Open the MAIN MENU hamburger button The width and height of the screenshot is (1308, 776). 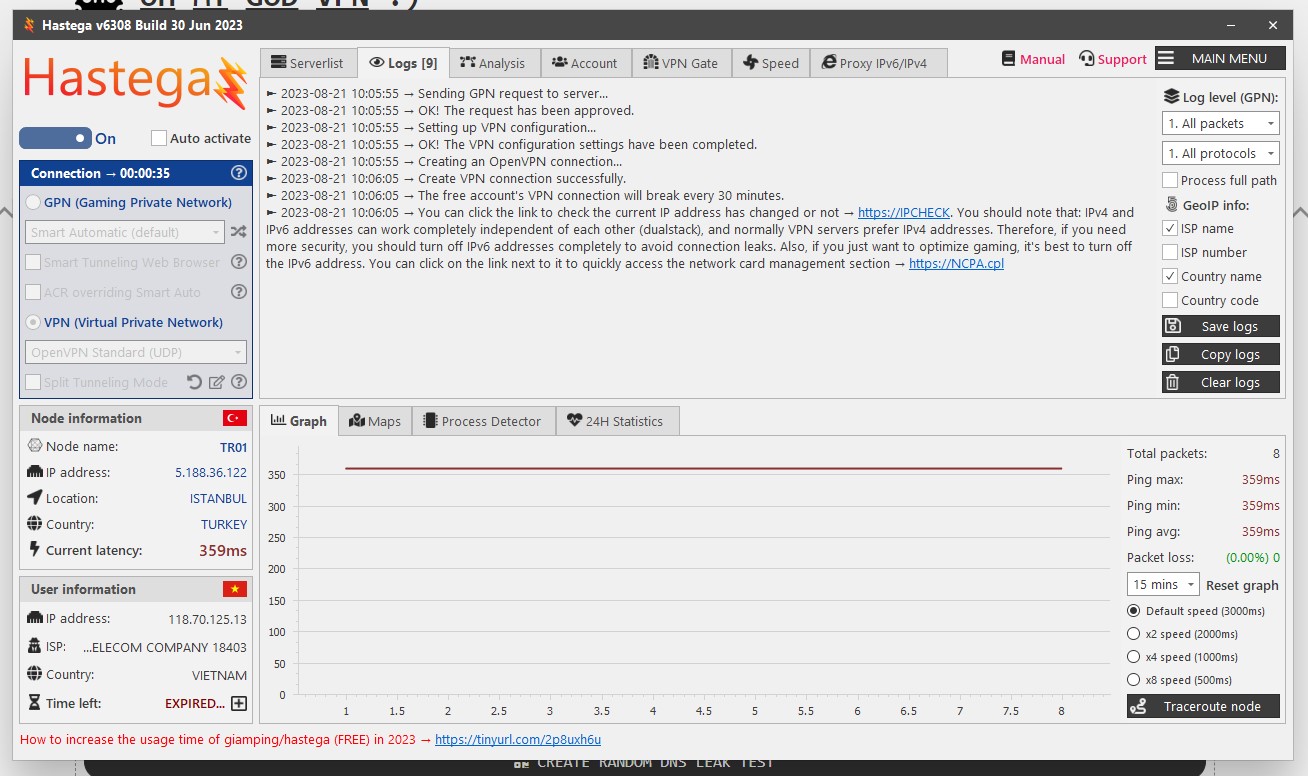tap(1219, 59)
